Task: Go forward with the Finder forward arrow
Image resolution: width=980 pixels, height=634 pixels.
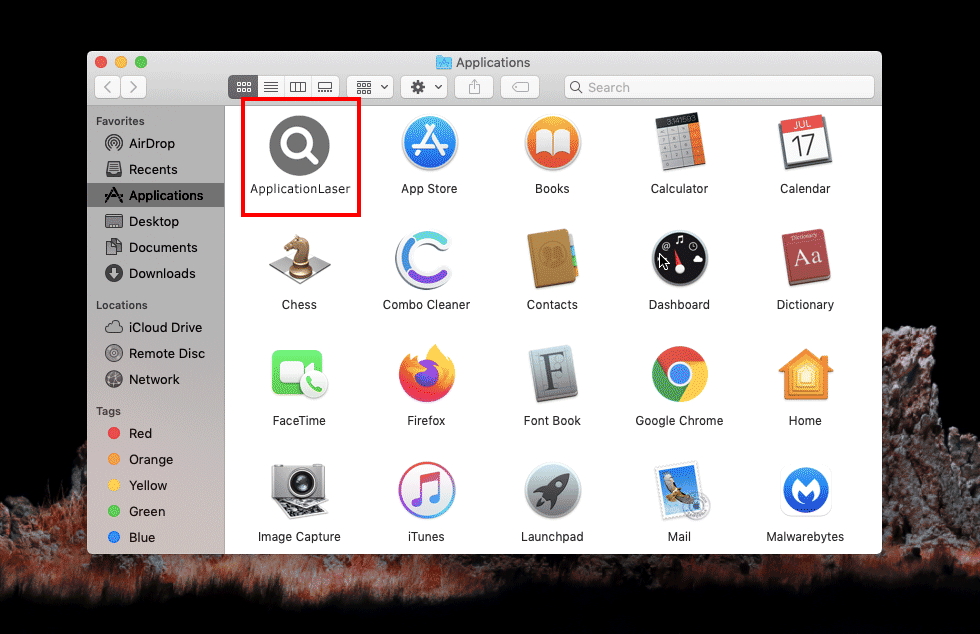Action: pos(134,87)
